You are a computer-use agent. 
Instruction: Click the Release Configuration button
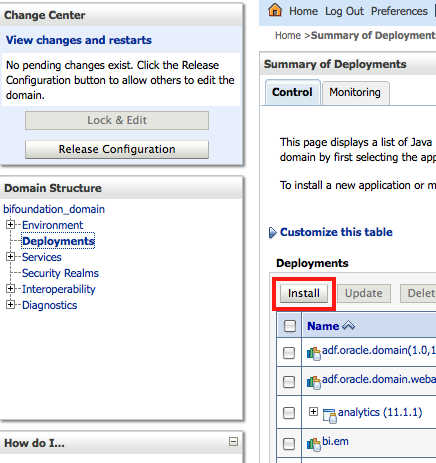tap(117, 149)
